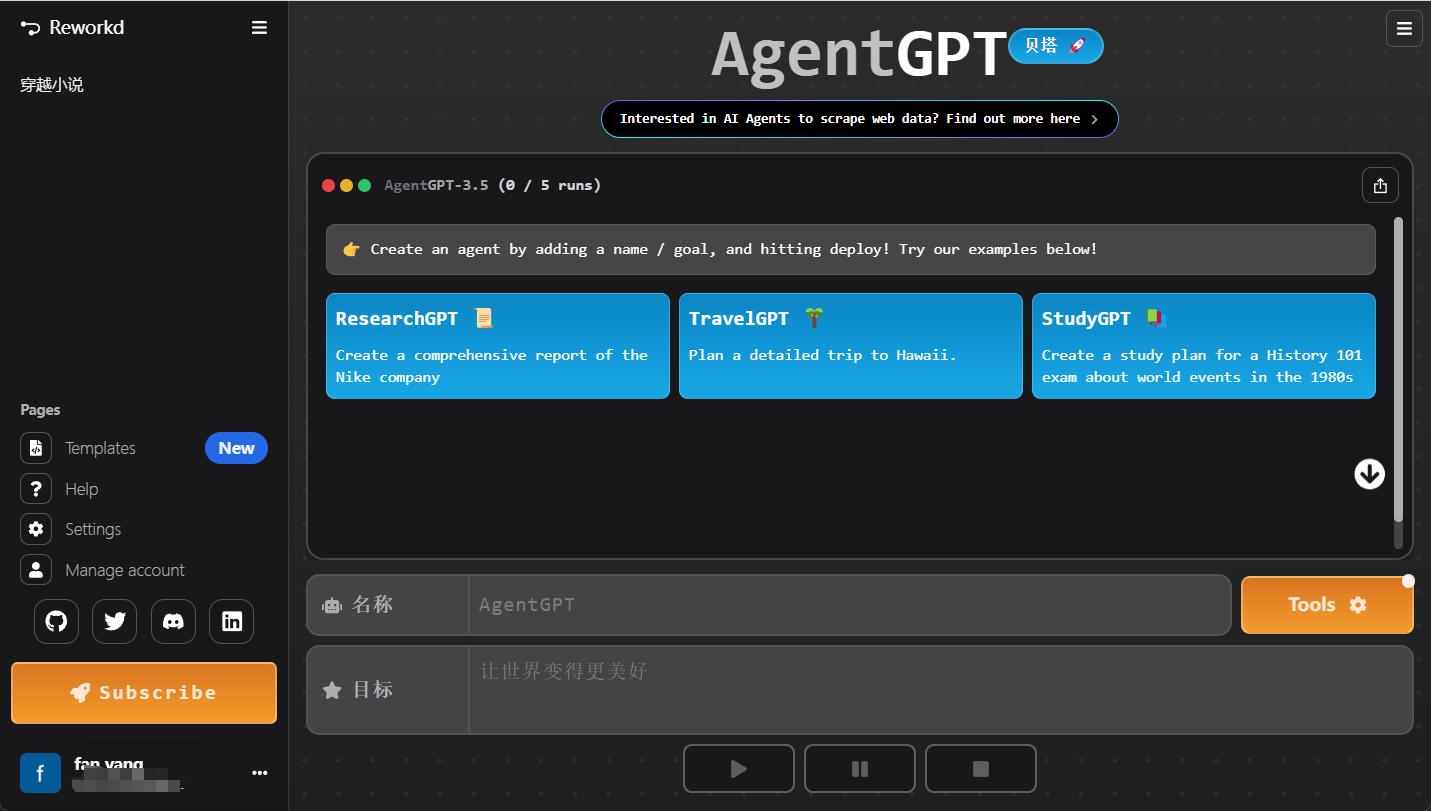Click the Manage account person icon

36,570
